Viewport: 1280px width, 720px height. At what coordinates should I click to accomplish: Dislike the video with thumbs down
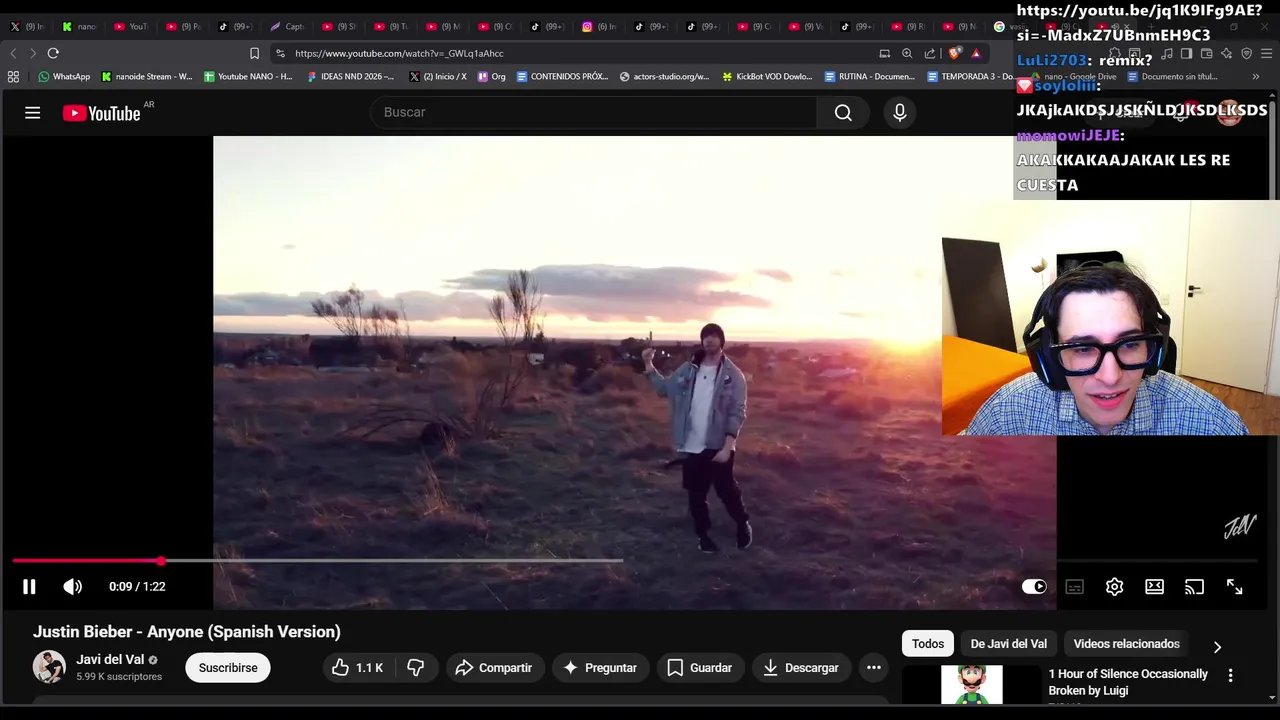(x=416, y=668)
